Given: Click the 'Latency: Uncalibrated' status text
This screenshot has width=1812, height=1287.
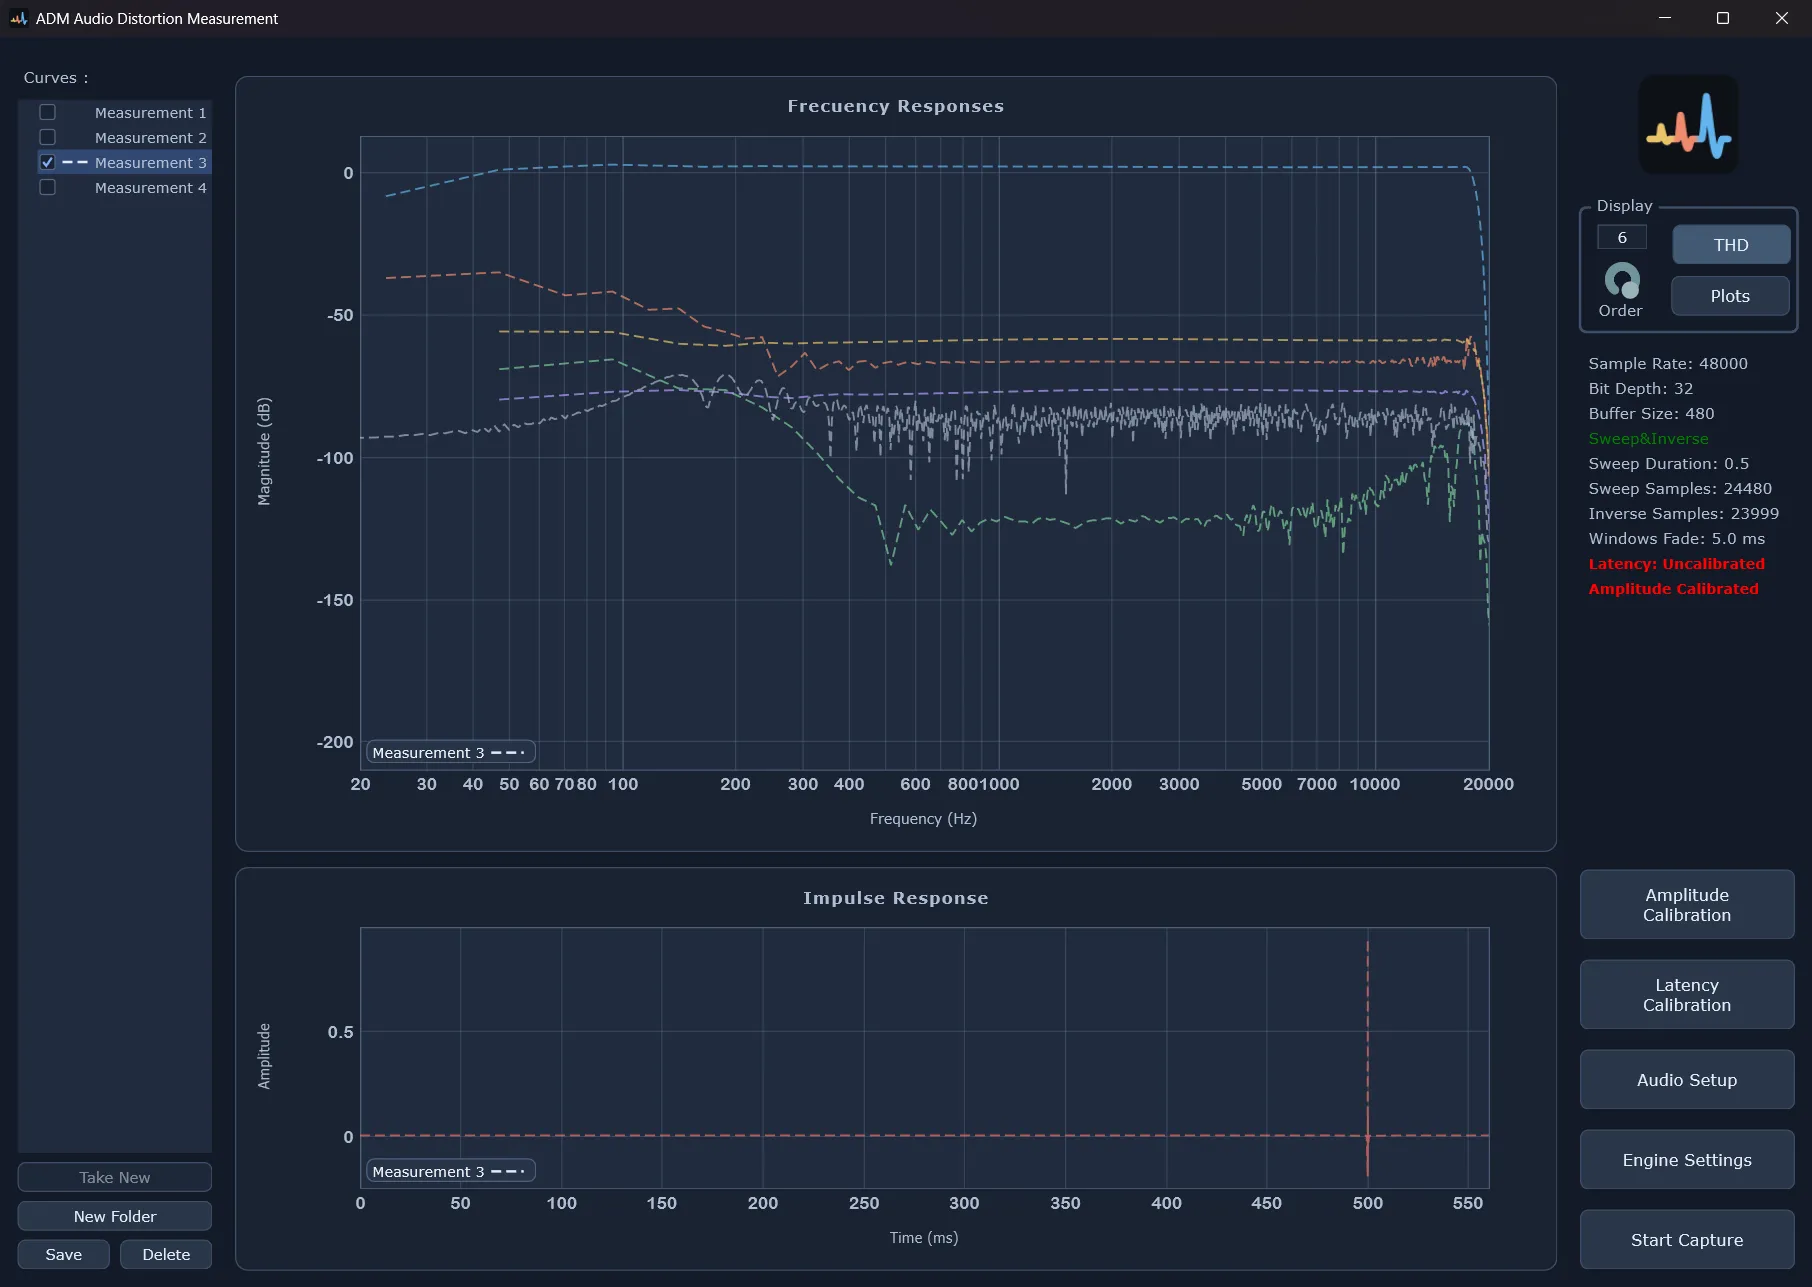Looking at the screenshot, I should [x=1676, y=564].
